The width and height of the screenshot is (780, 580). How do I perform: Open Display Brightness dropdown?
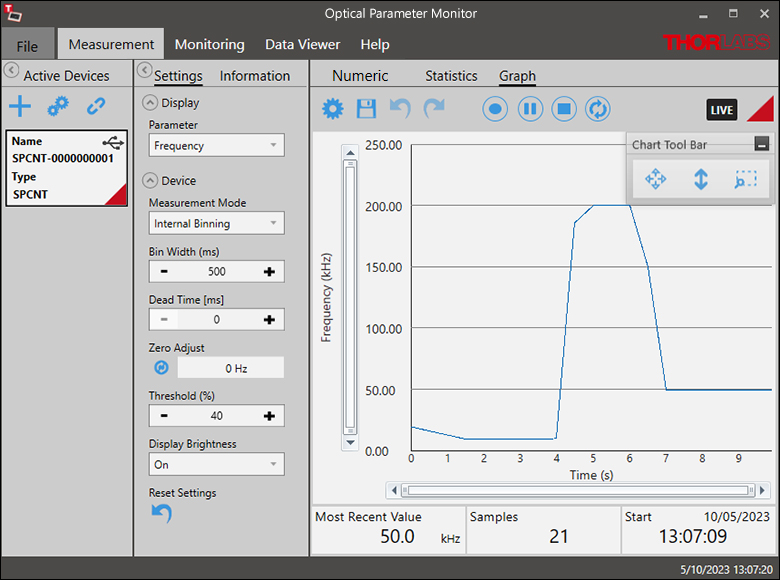[216, 465]
